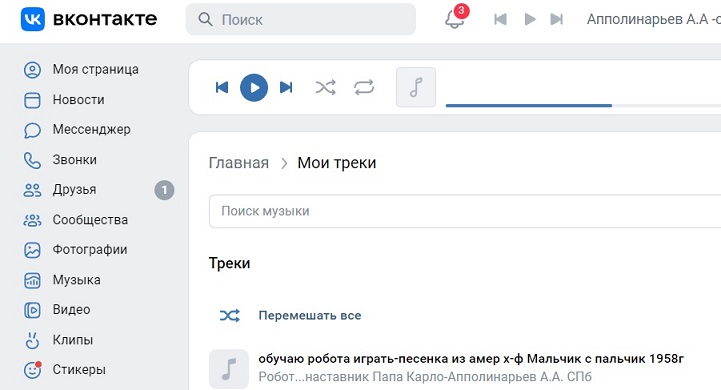Click the Клипы icon in sidebar
The image size is (721, 390).
pos(32,340)
